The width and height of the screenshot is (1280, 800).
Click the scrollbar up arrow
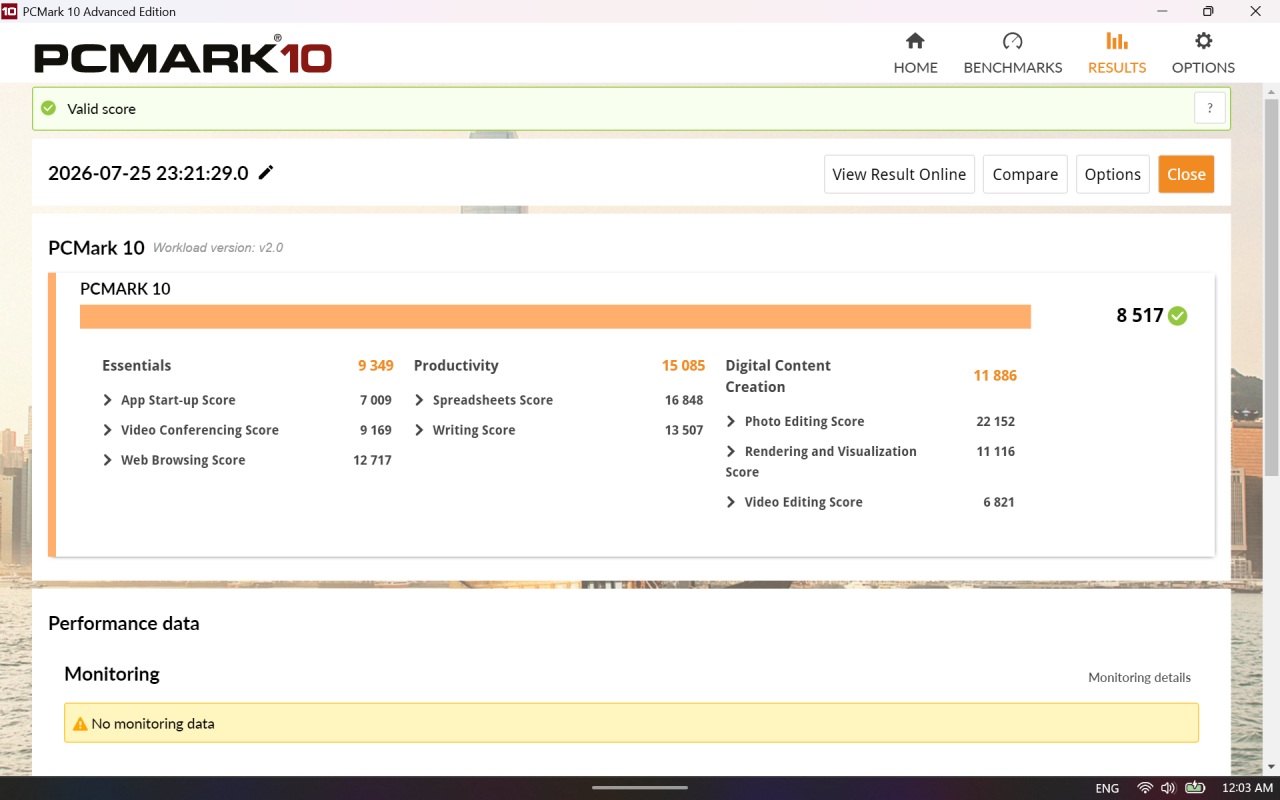click(x=1271, y=92)
